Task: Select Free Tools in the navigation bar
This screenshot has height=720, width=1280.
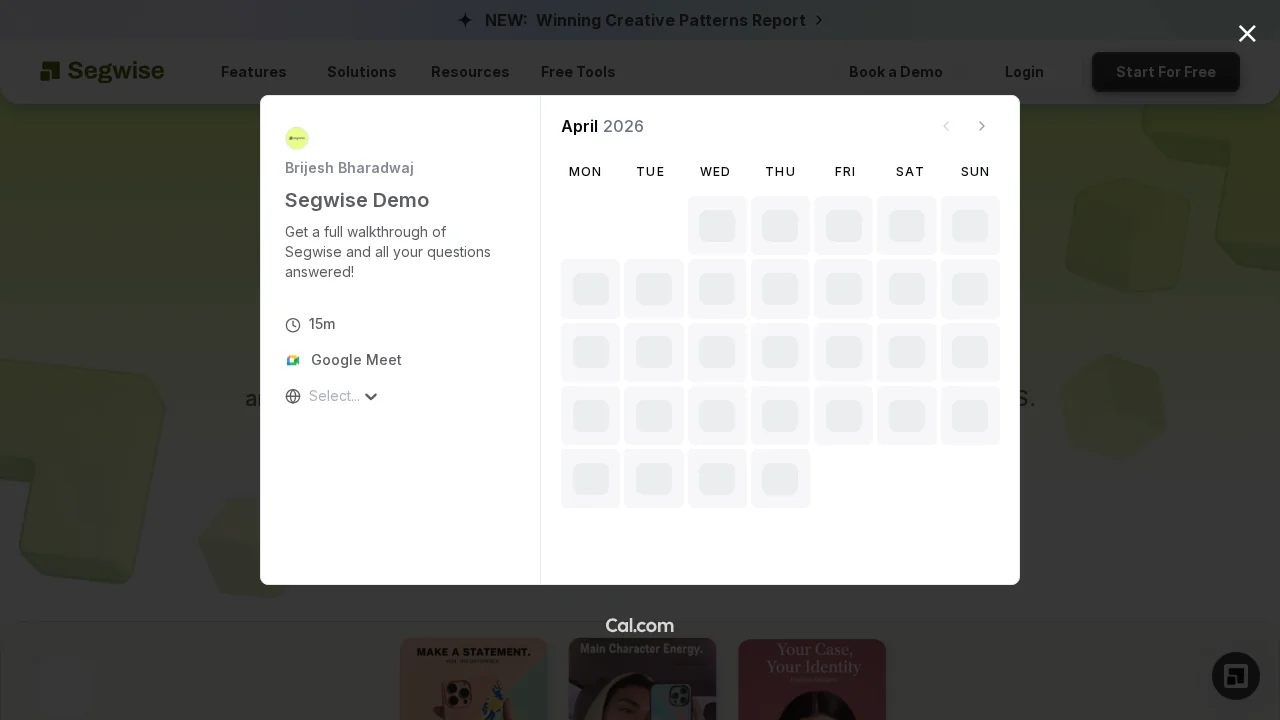Action: (x=578, y=72)
